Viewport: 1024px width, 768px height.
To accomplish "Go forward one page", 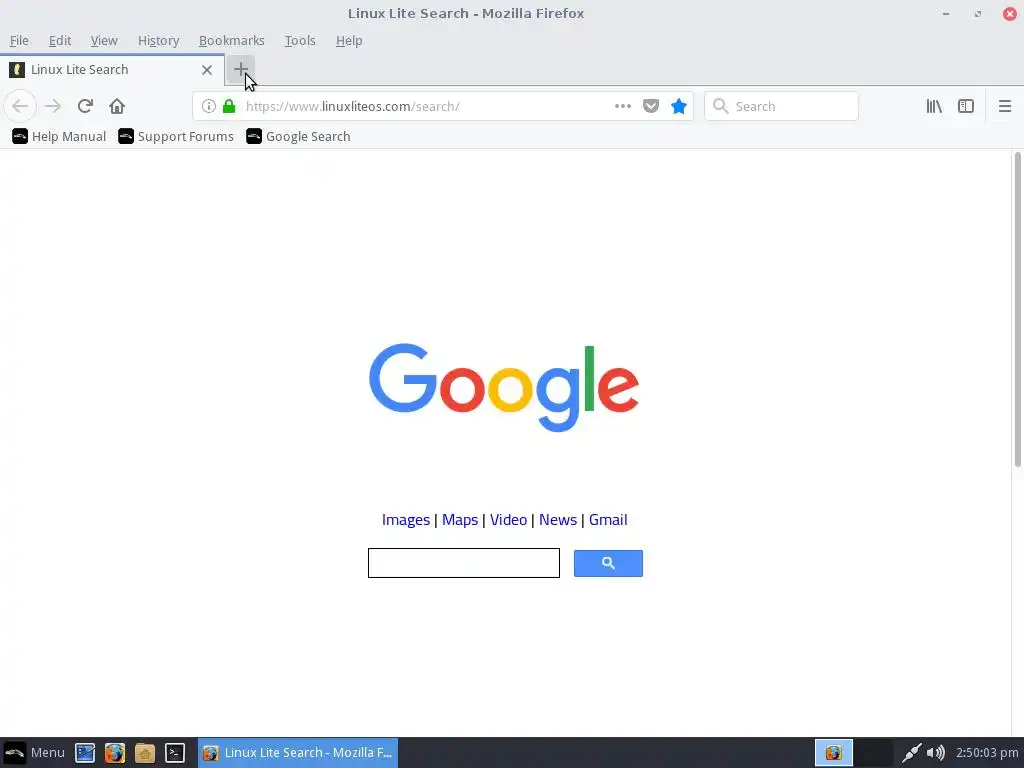I will 53,106.
